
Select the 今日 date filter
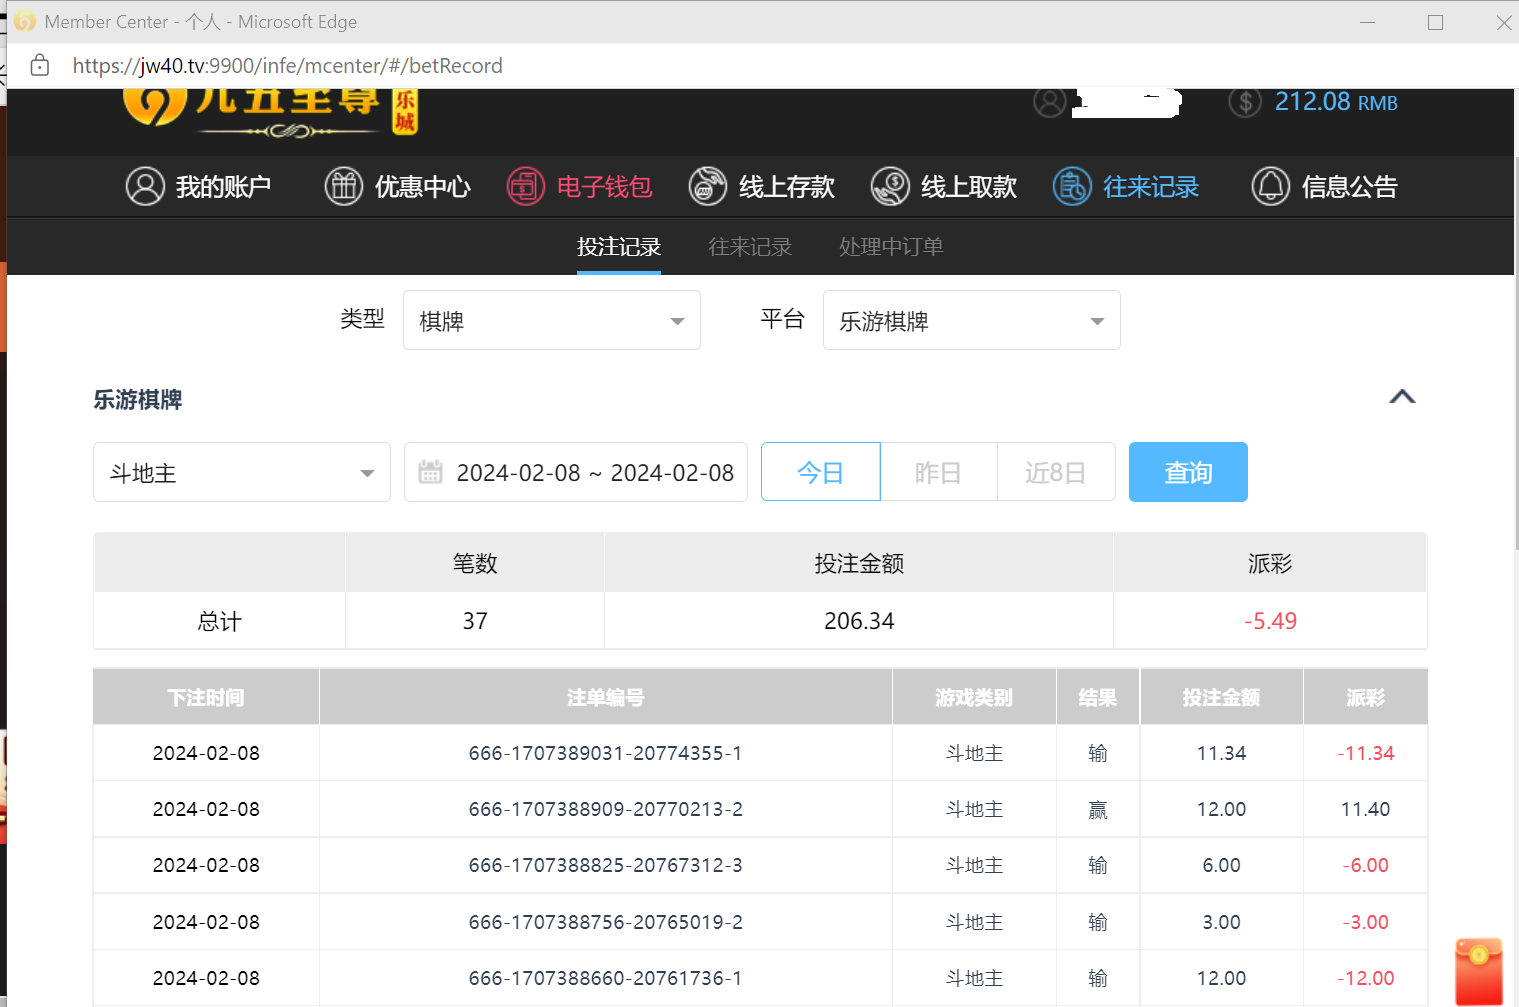tap(820, 472)
